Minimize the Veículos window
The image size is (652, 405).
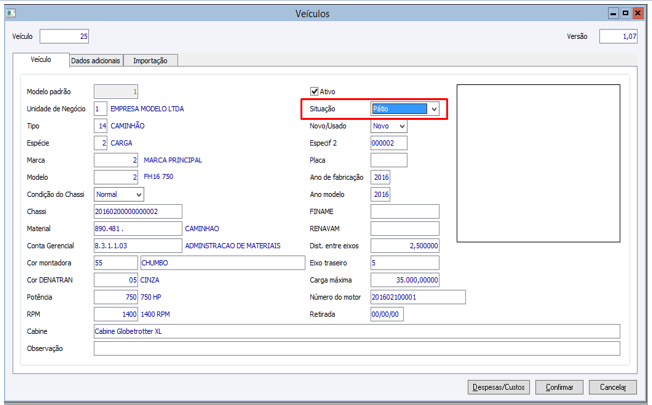point(613,13)
